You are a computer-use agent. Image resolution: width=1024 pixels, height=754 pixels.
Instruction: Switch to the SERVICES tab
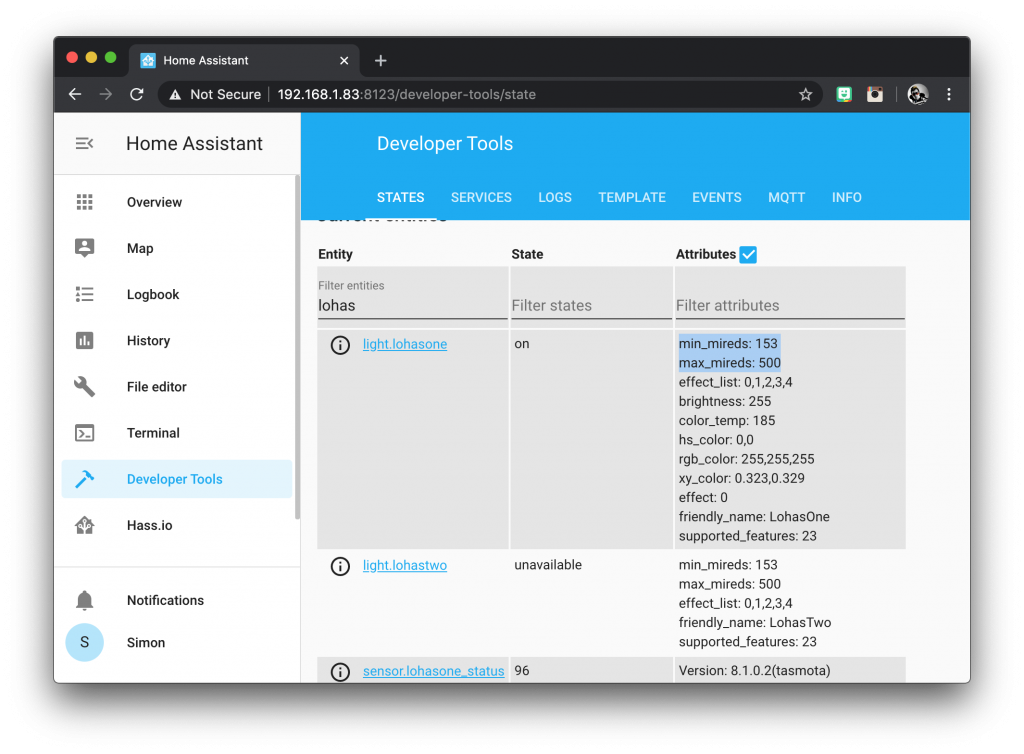481,197
